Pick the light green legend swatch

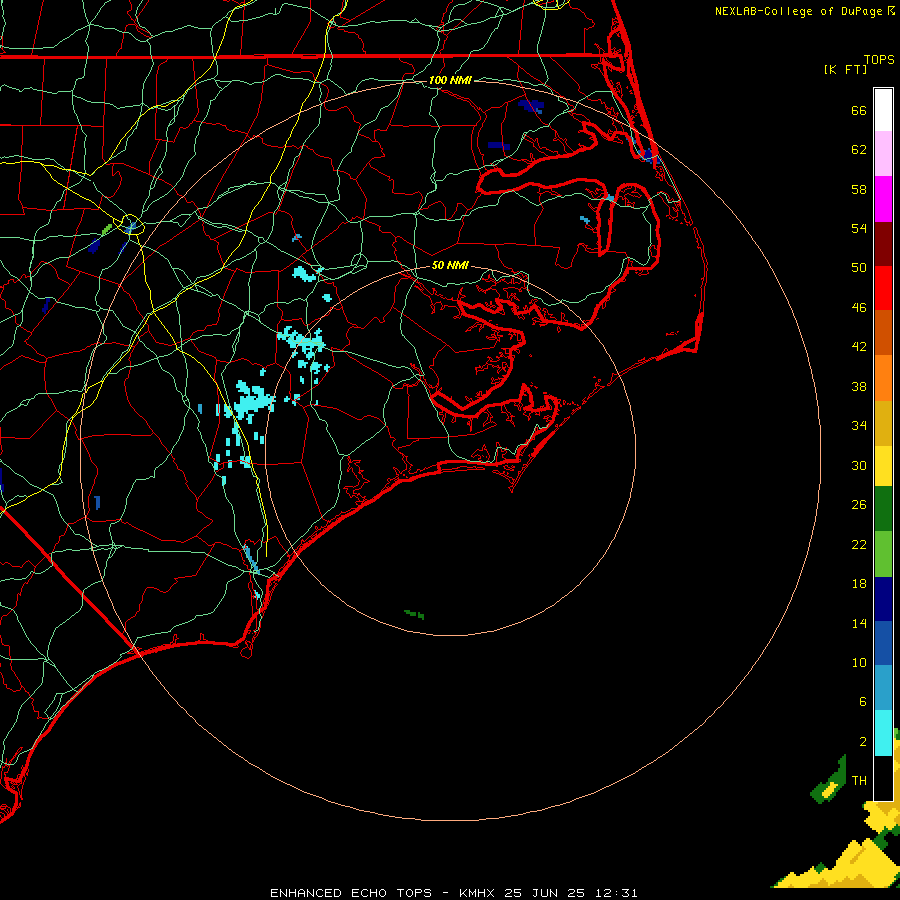[883, 554]
